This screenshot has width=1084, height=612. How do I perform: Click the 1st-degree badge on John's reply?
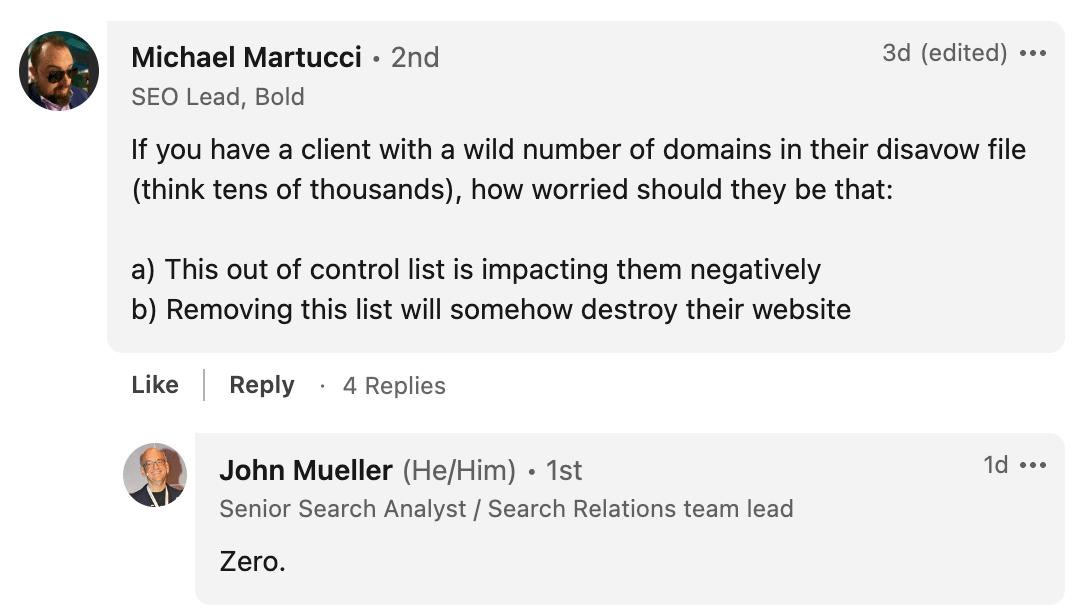565,470
